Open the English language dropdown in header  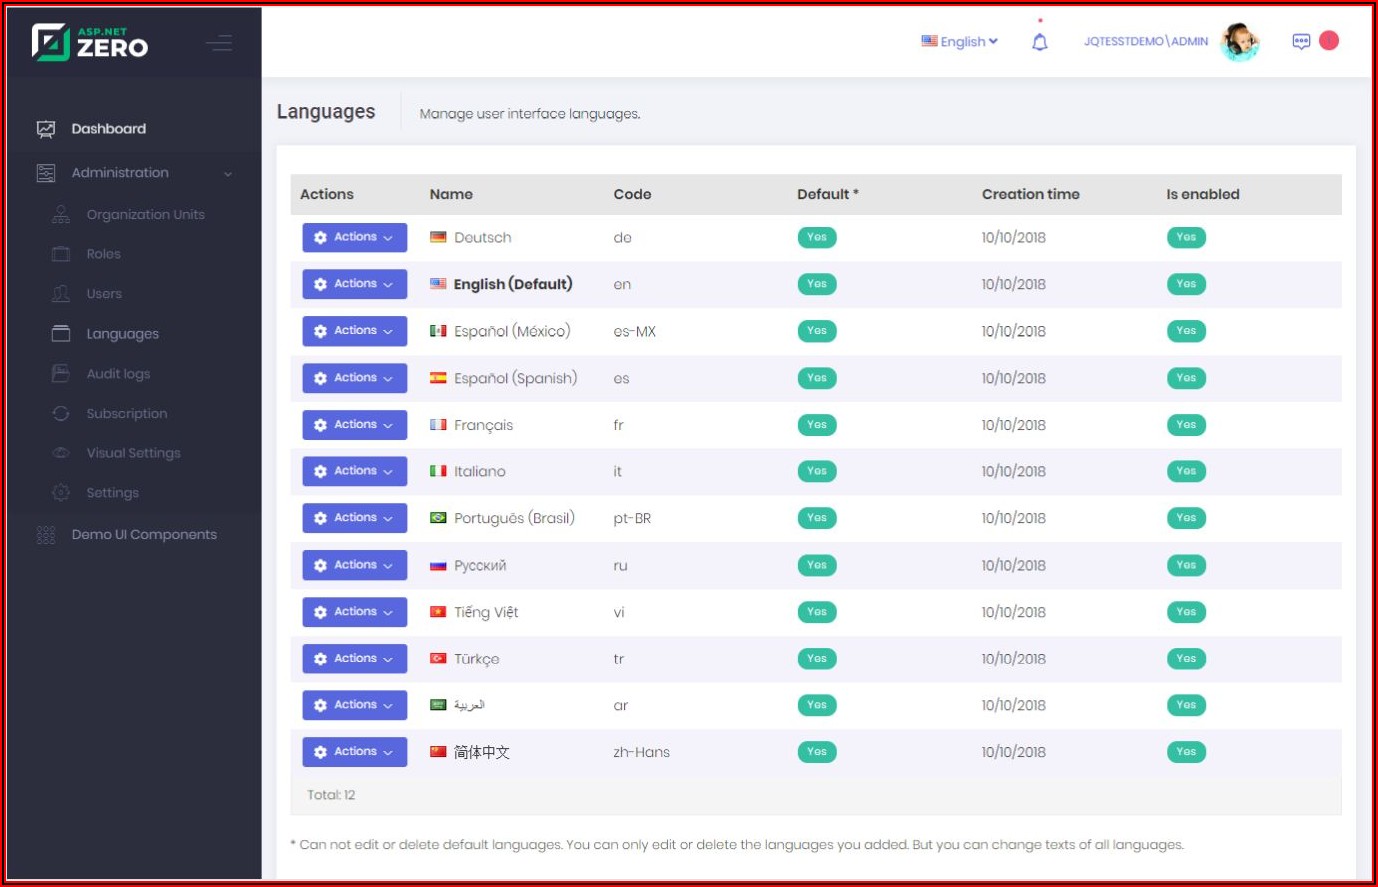[959, 41]
